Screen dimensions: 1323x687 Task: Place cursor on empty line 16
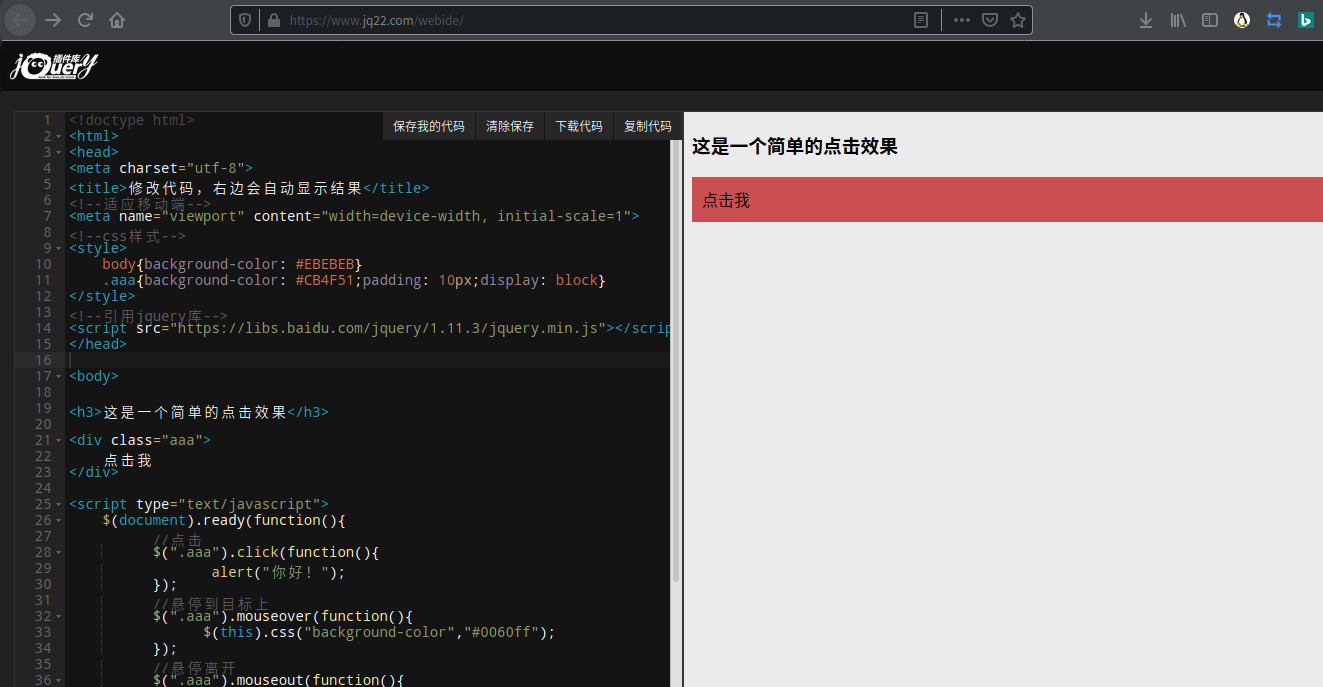click(368, 360)
